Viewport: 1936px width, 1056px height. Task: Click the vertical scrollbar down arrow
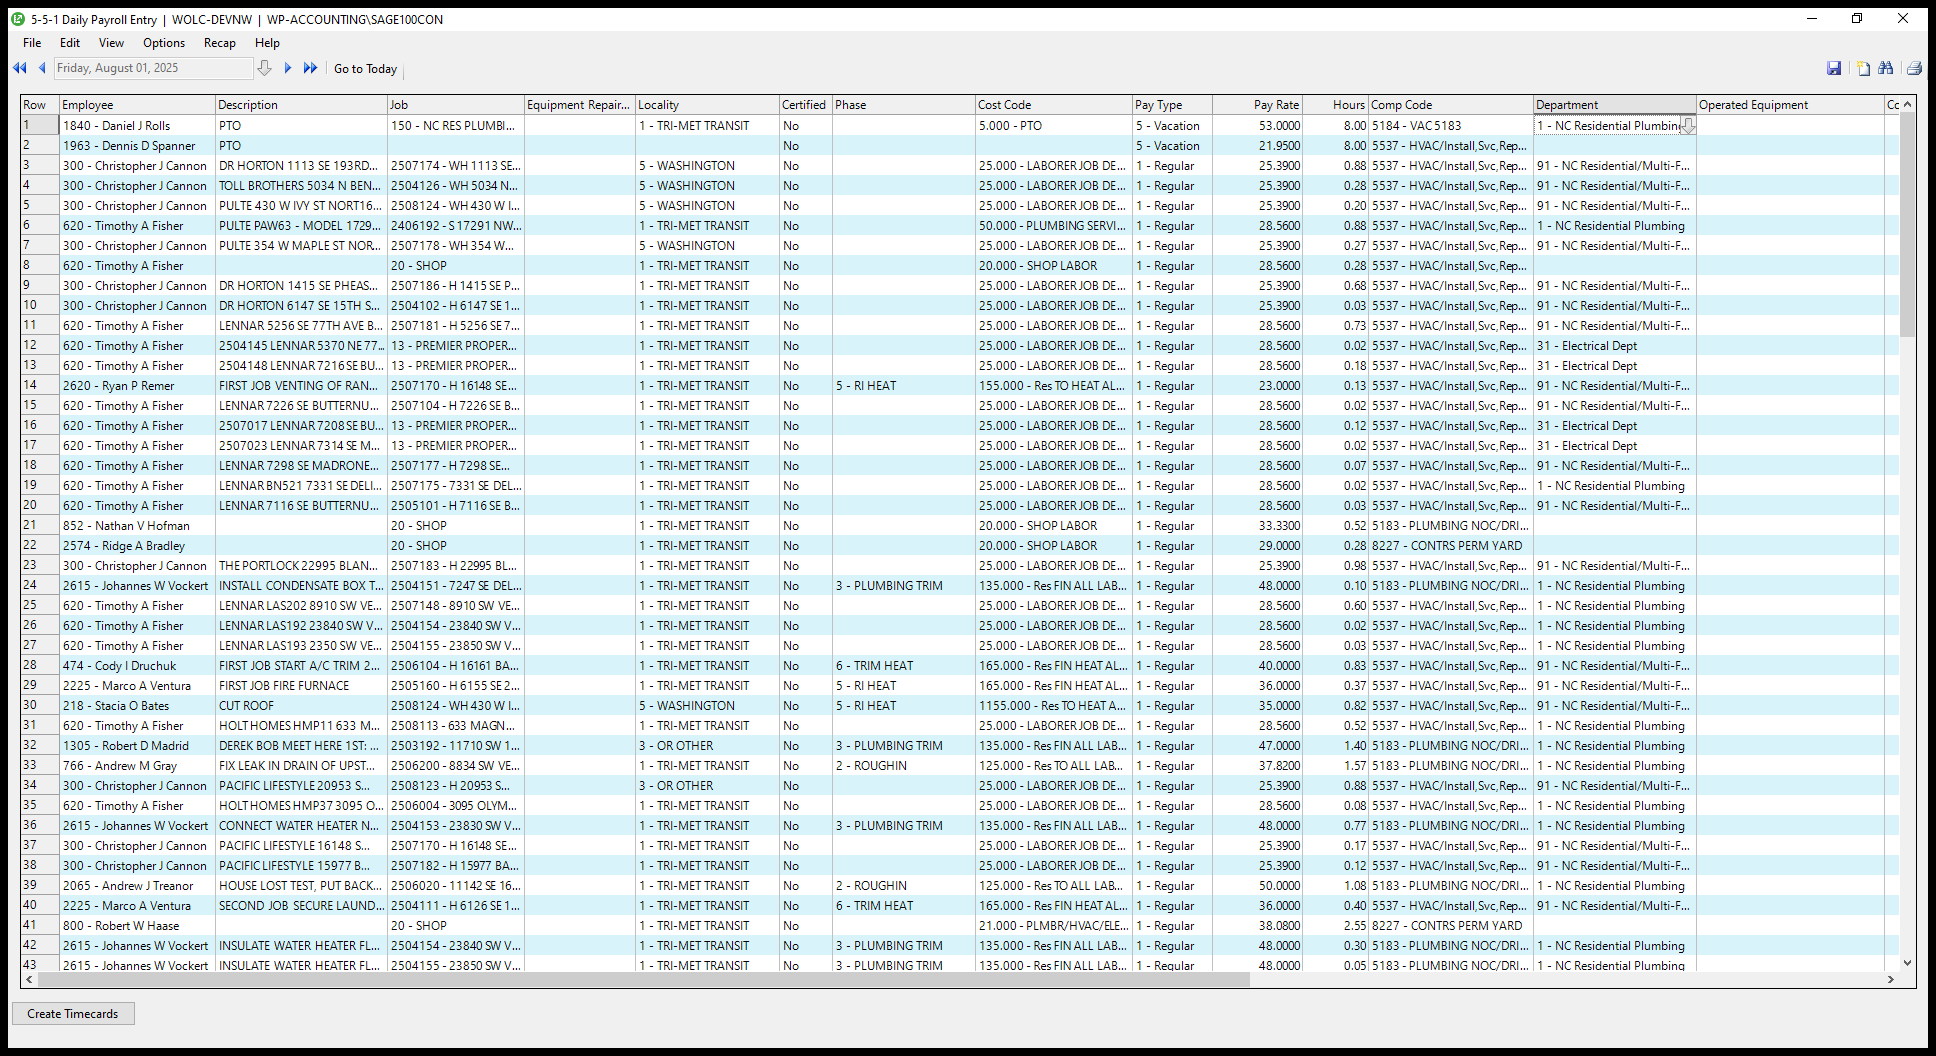point(1907,963)
